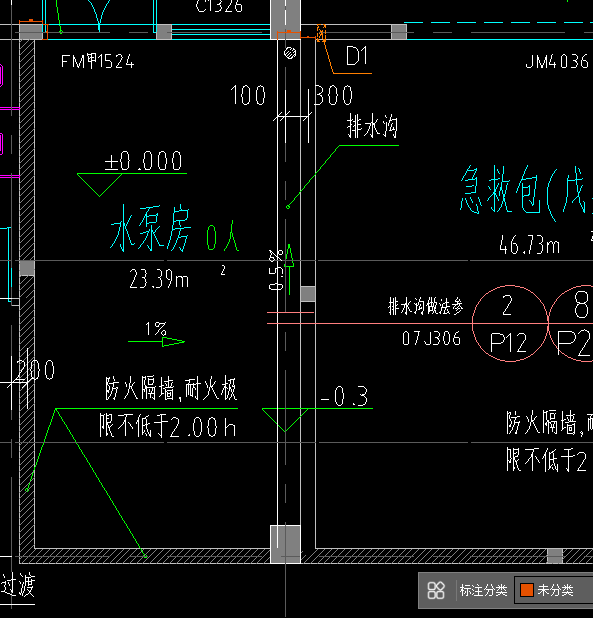Open the 未分类 category dropdown
The width and height of the screenshot is (593, 618).
click(554, 590)
